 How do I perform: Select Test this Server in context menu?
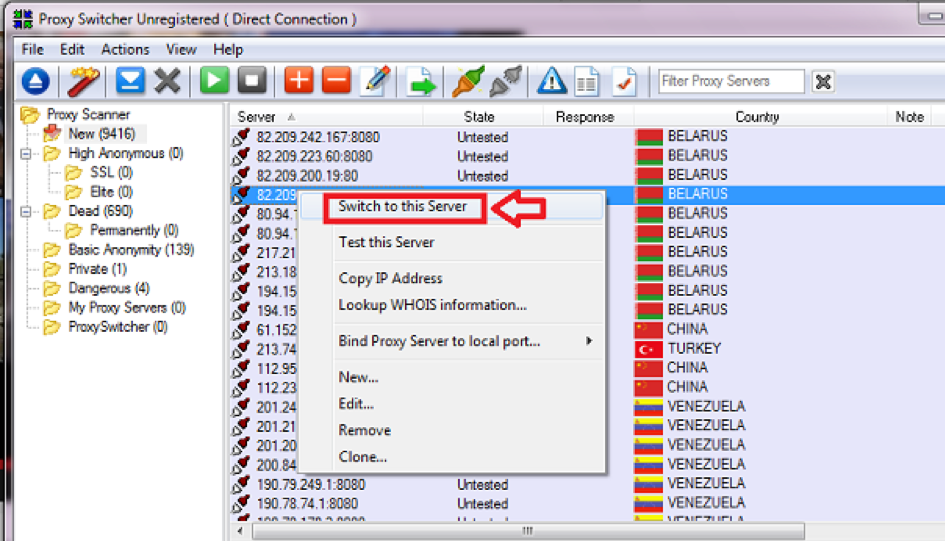point(386,242)
